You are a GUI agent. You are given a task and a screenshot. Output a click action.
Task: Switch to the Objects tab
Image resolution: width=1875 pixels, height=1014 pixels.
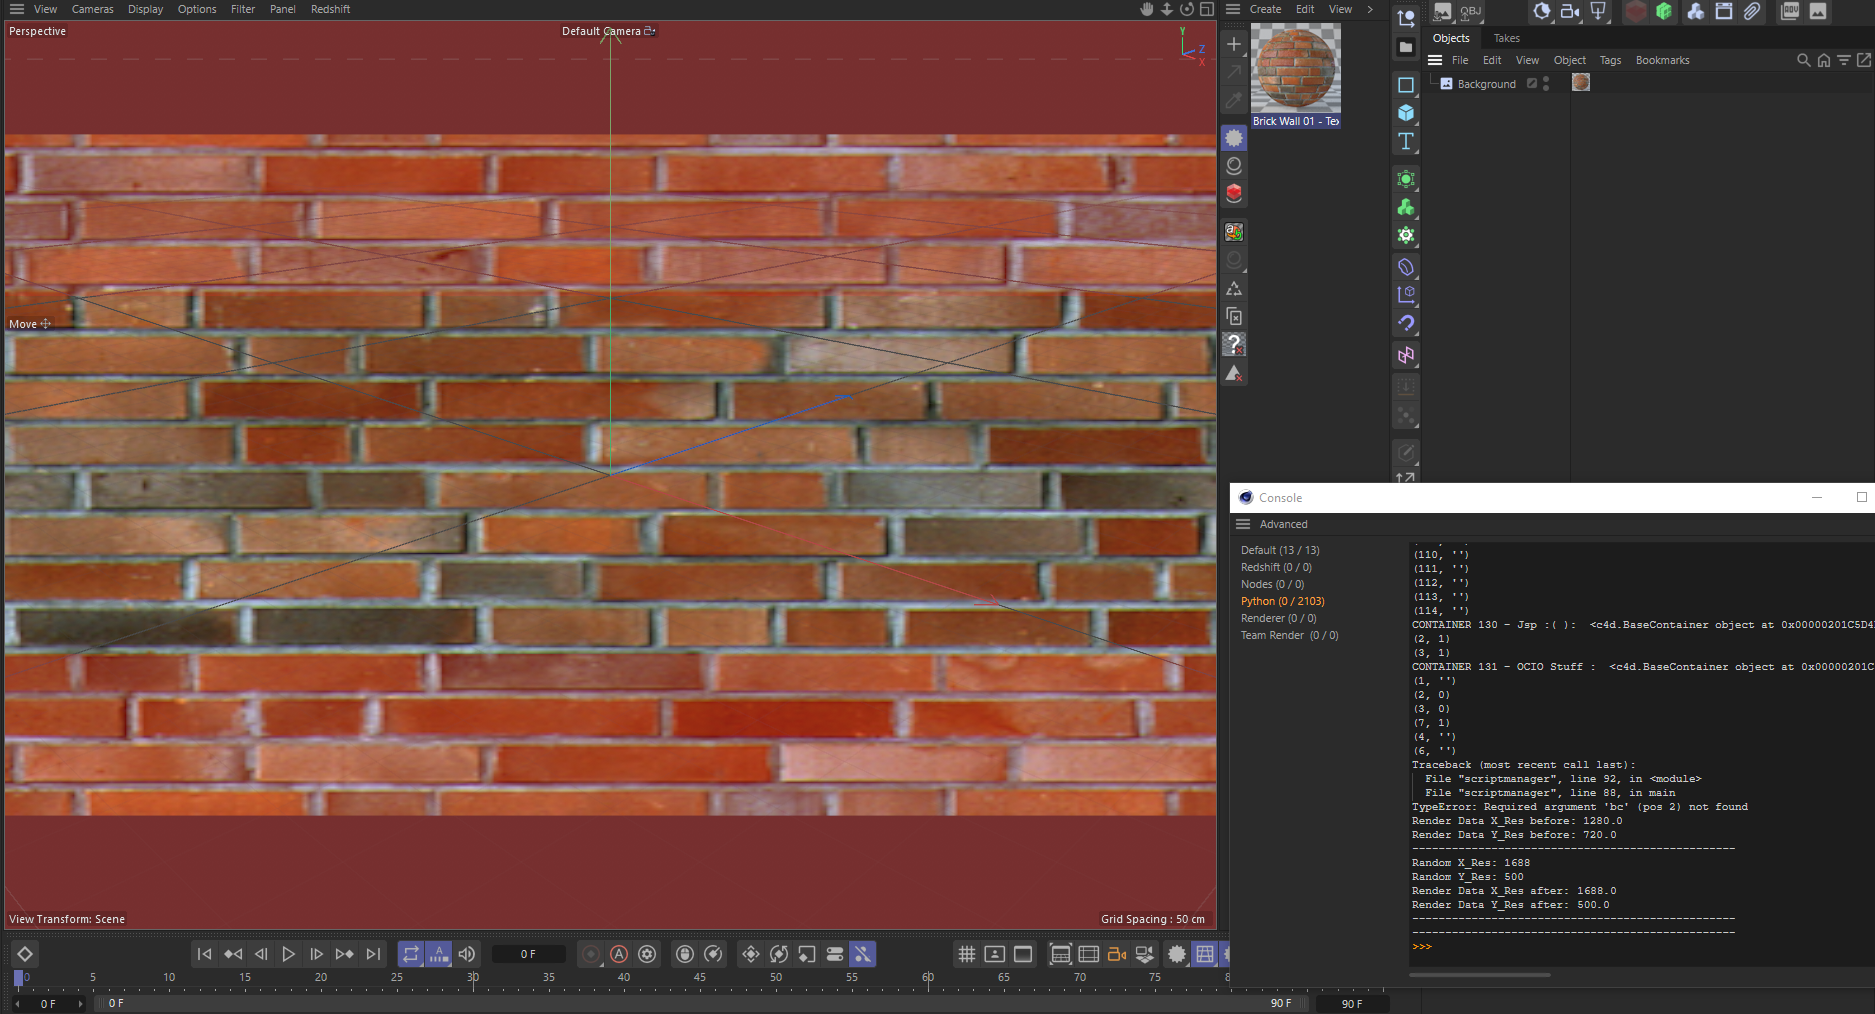pos(1451,38)
